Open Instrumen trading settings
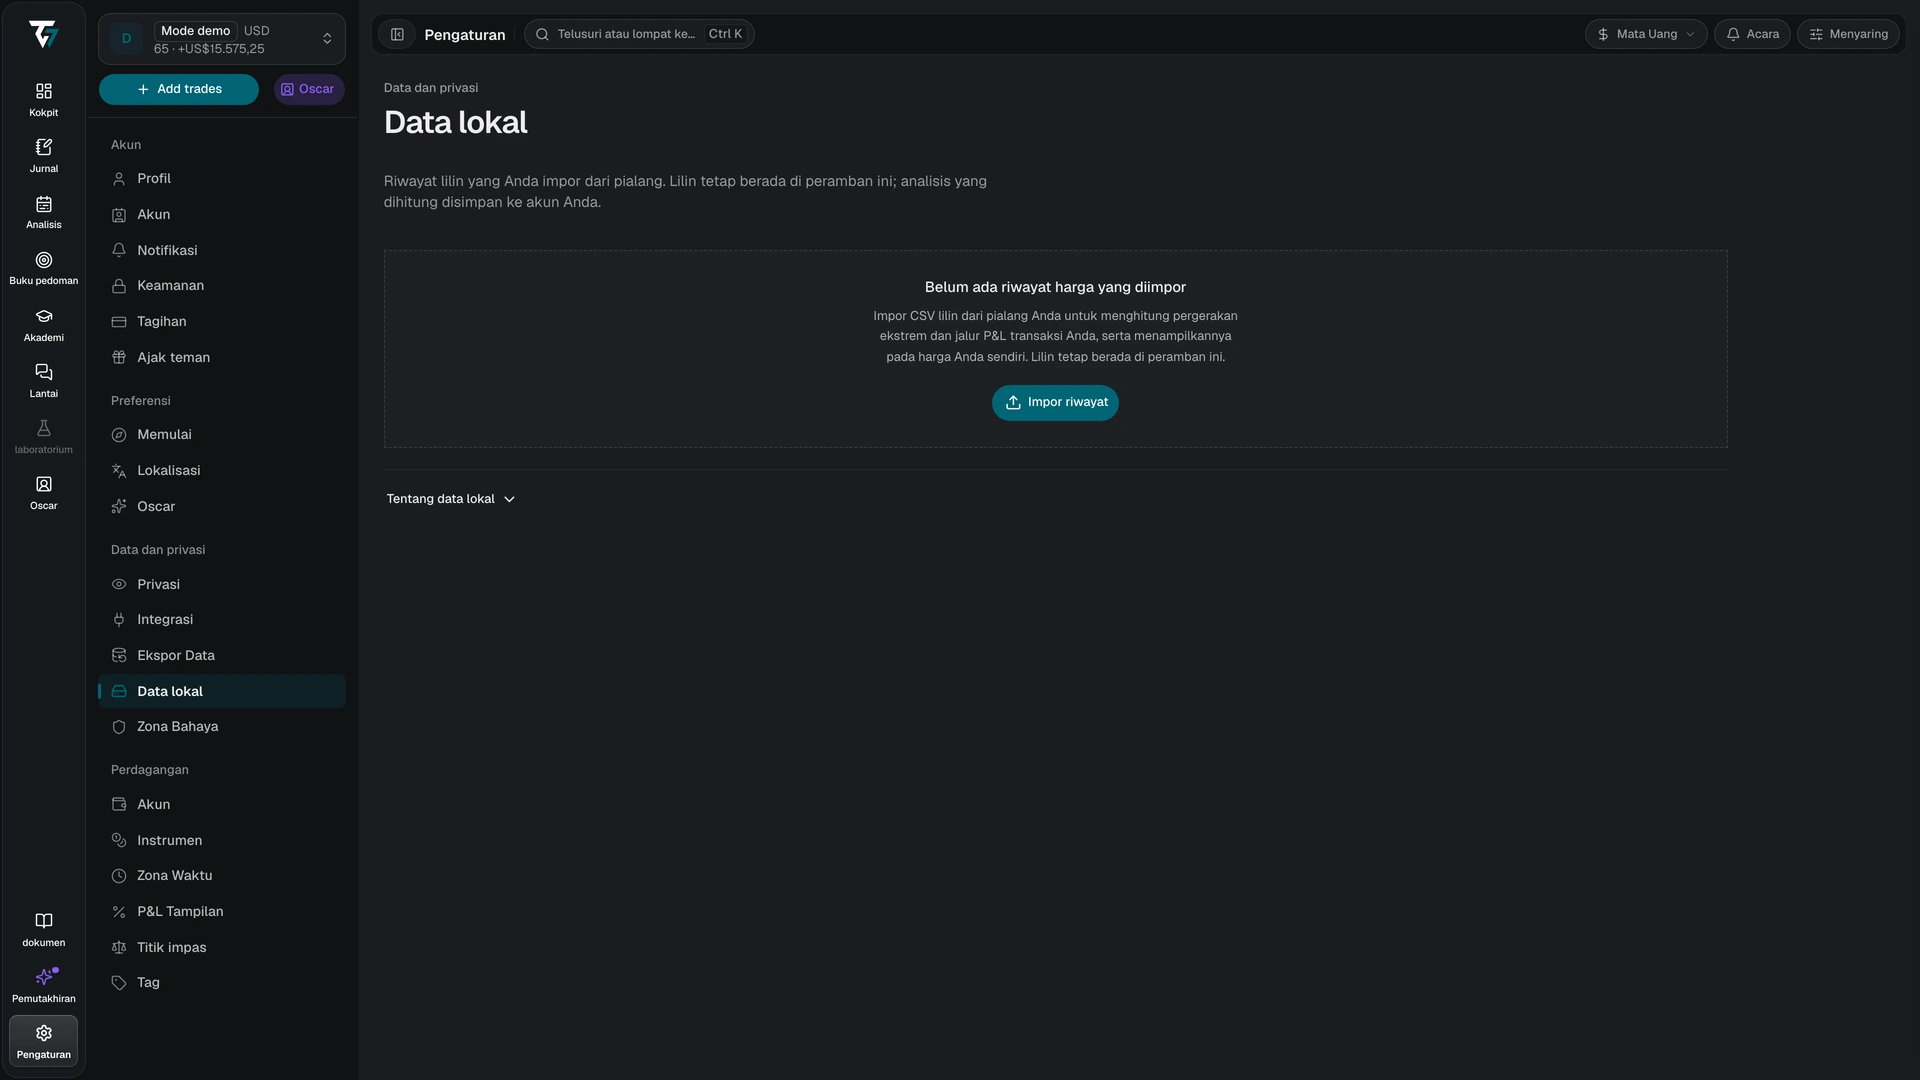 (x=222, y=840)
